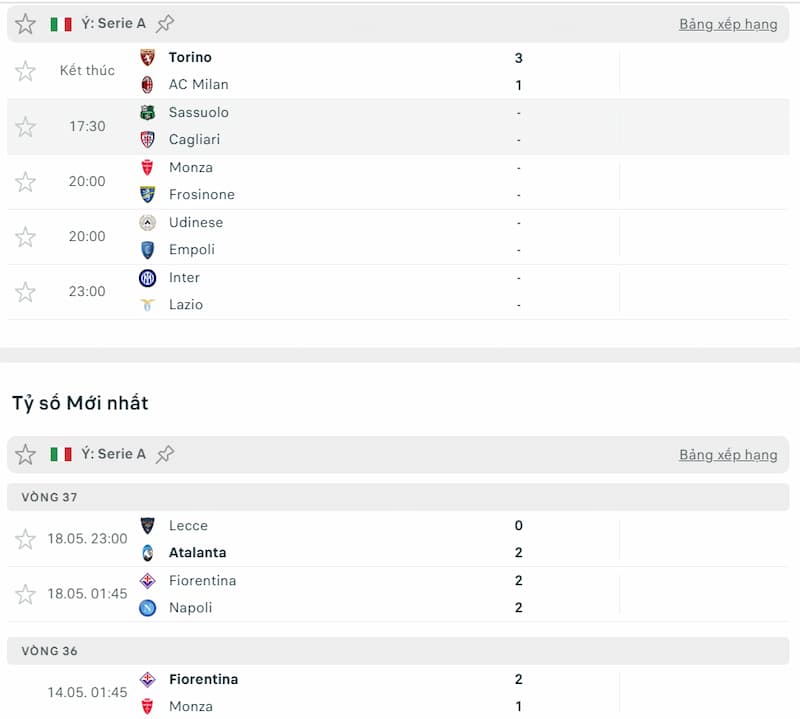This screenshot has width=800, height=719.
Task: Click the Inter club badge
Action: 148,278
